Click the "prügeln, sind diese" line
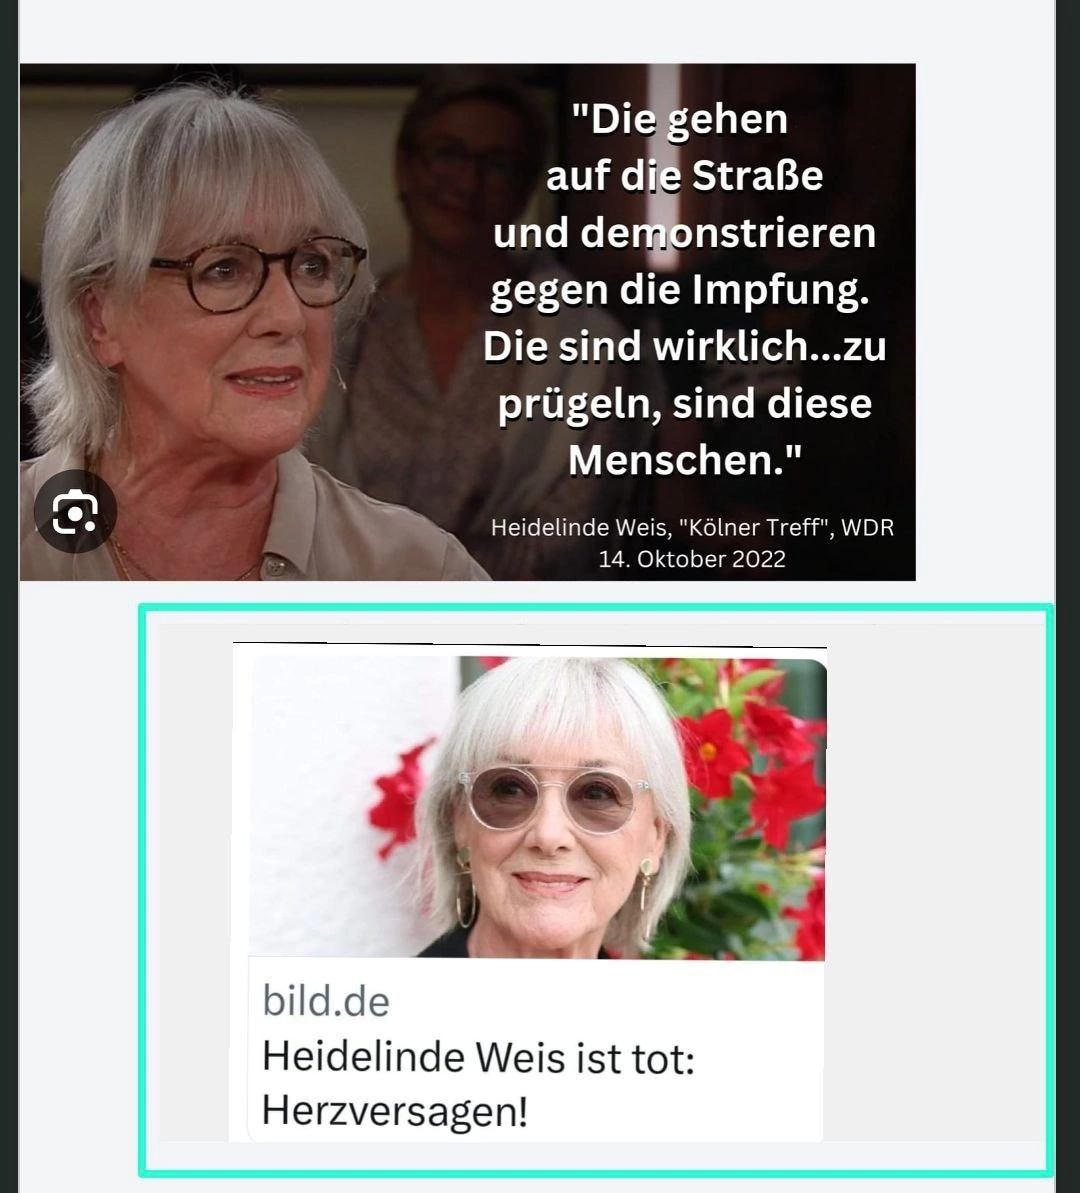 click(684, 404)
